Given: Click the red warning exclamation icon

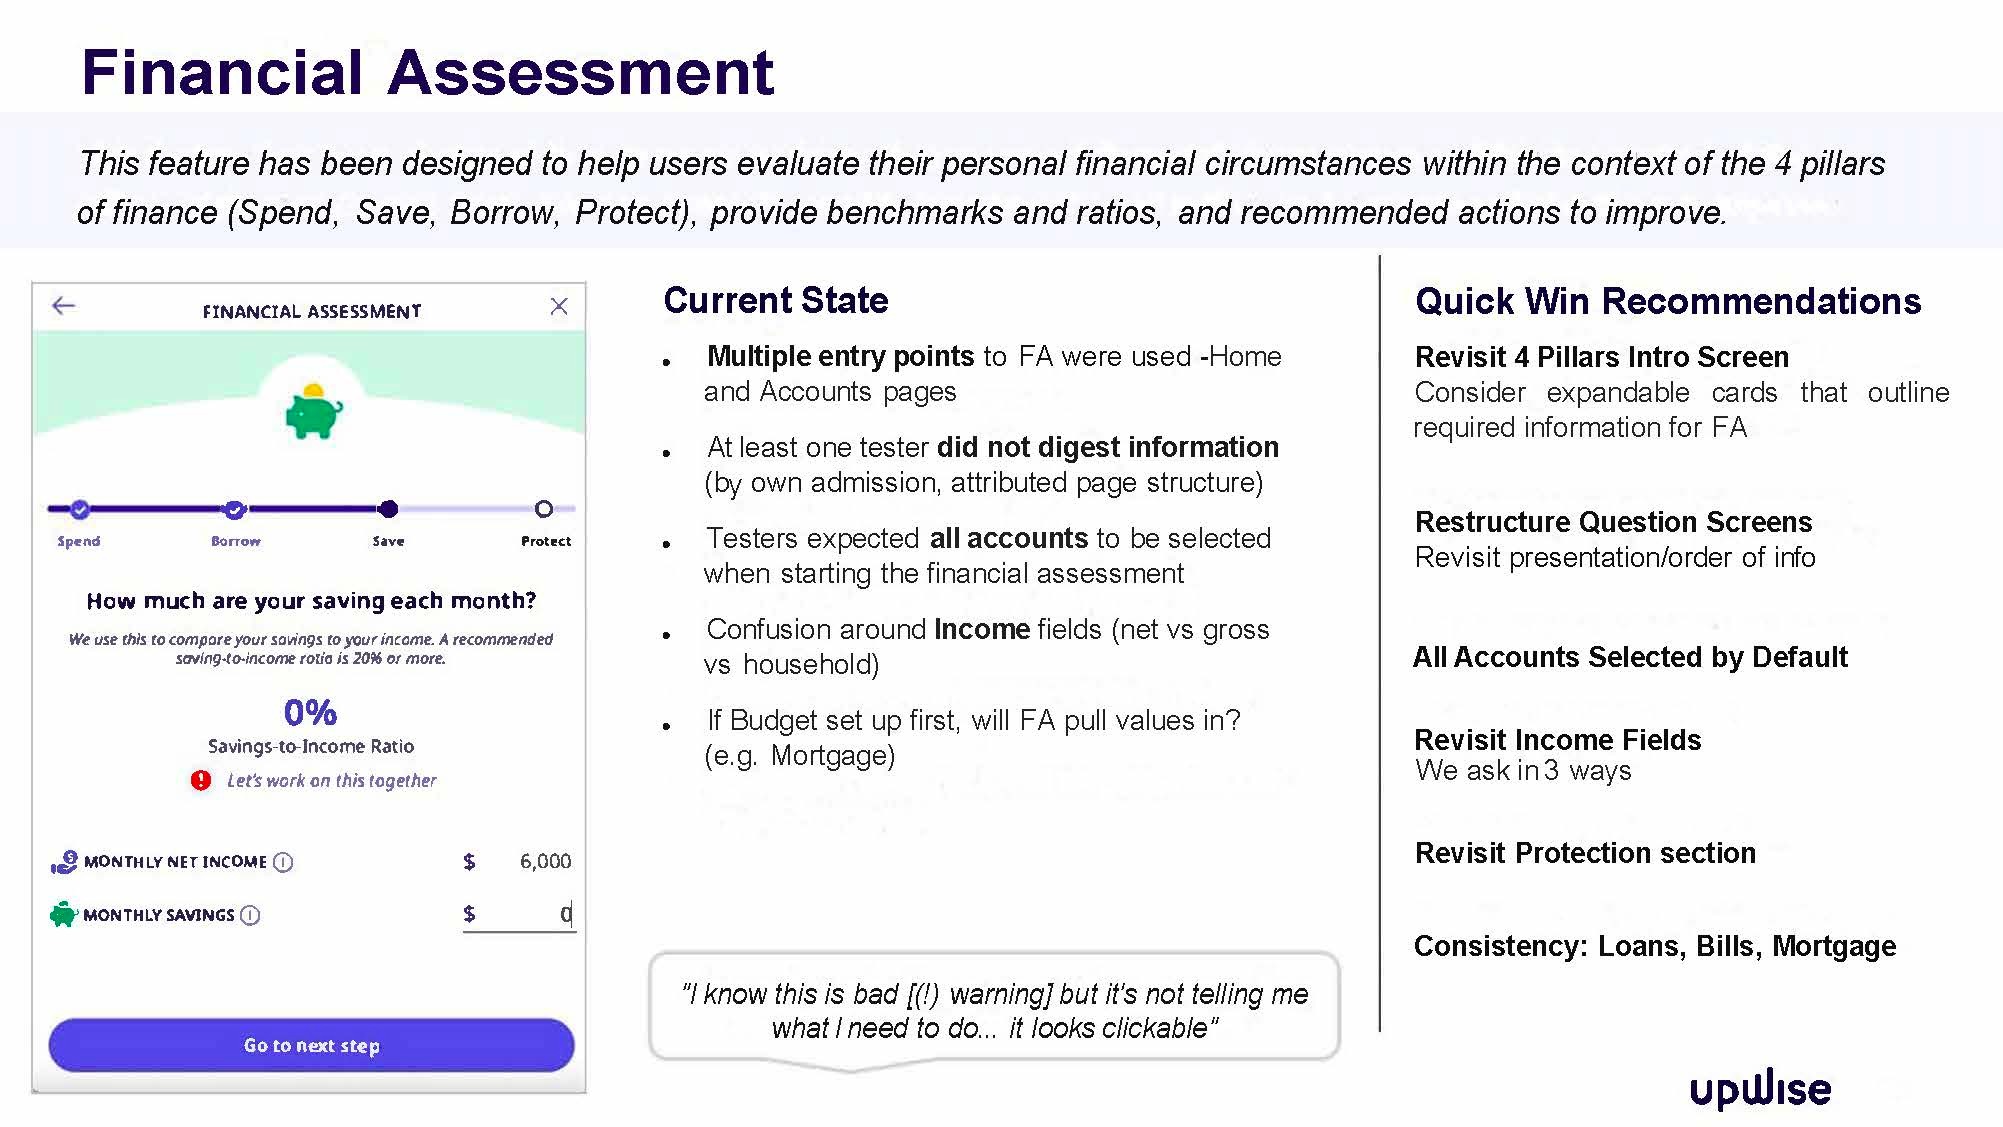Looking at the screenshot, I should [x=201, y=780].
